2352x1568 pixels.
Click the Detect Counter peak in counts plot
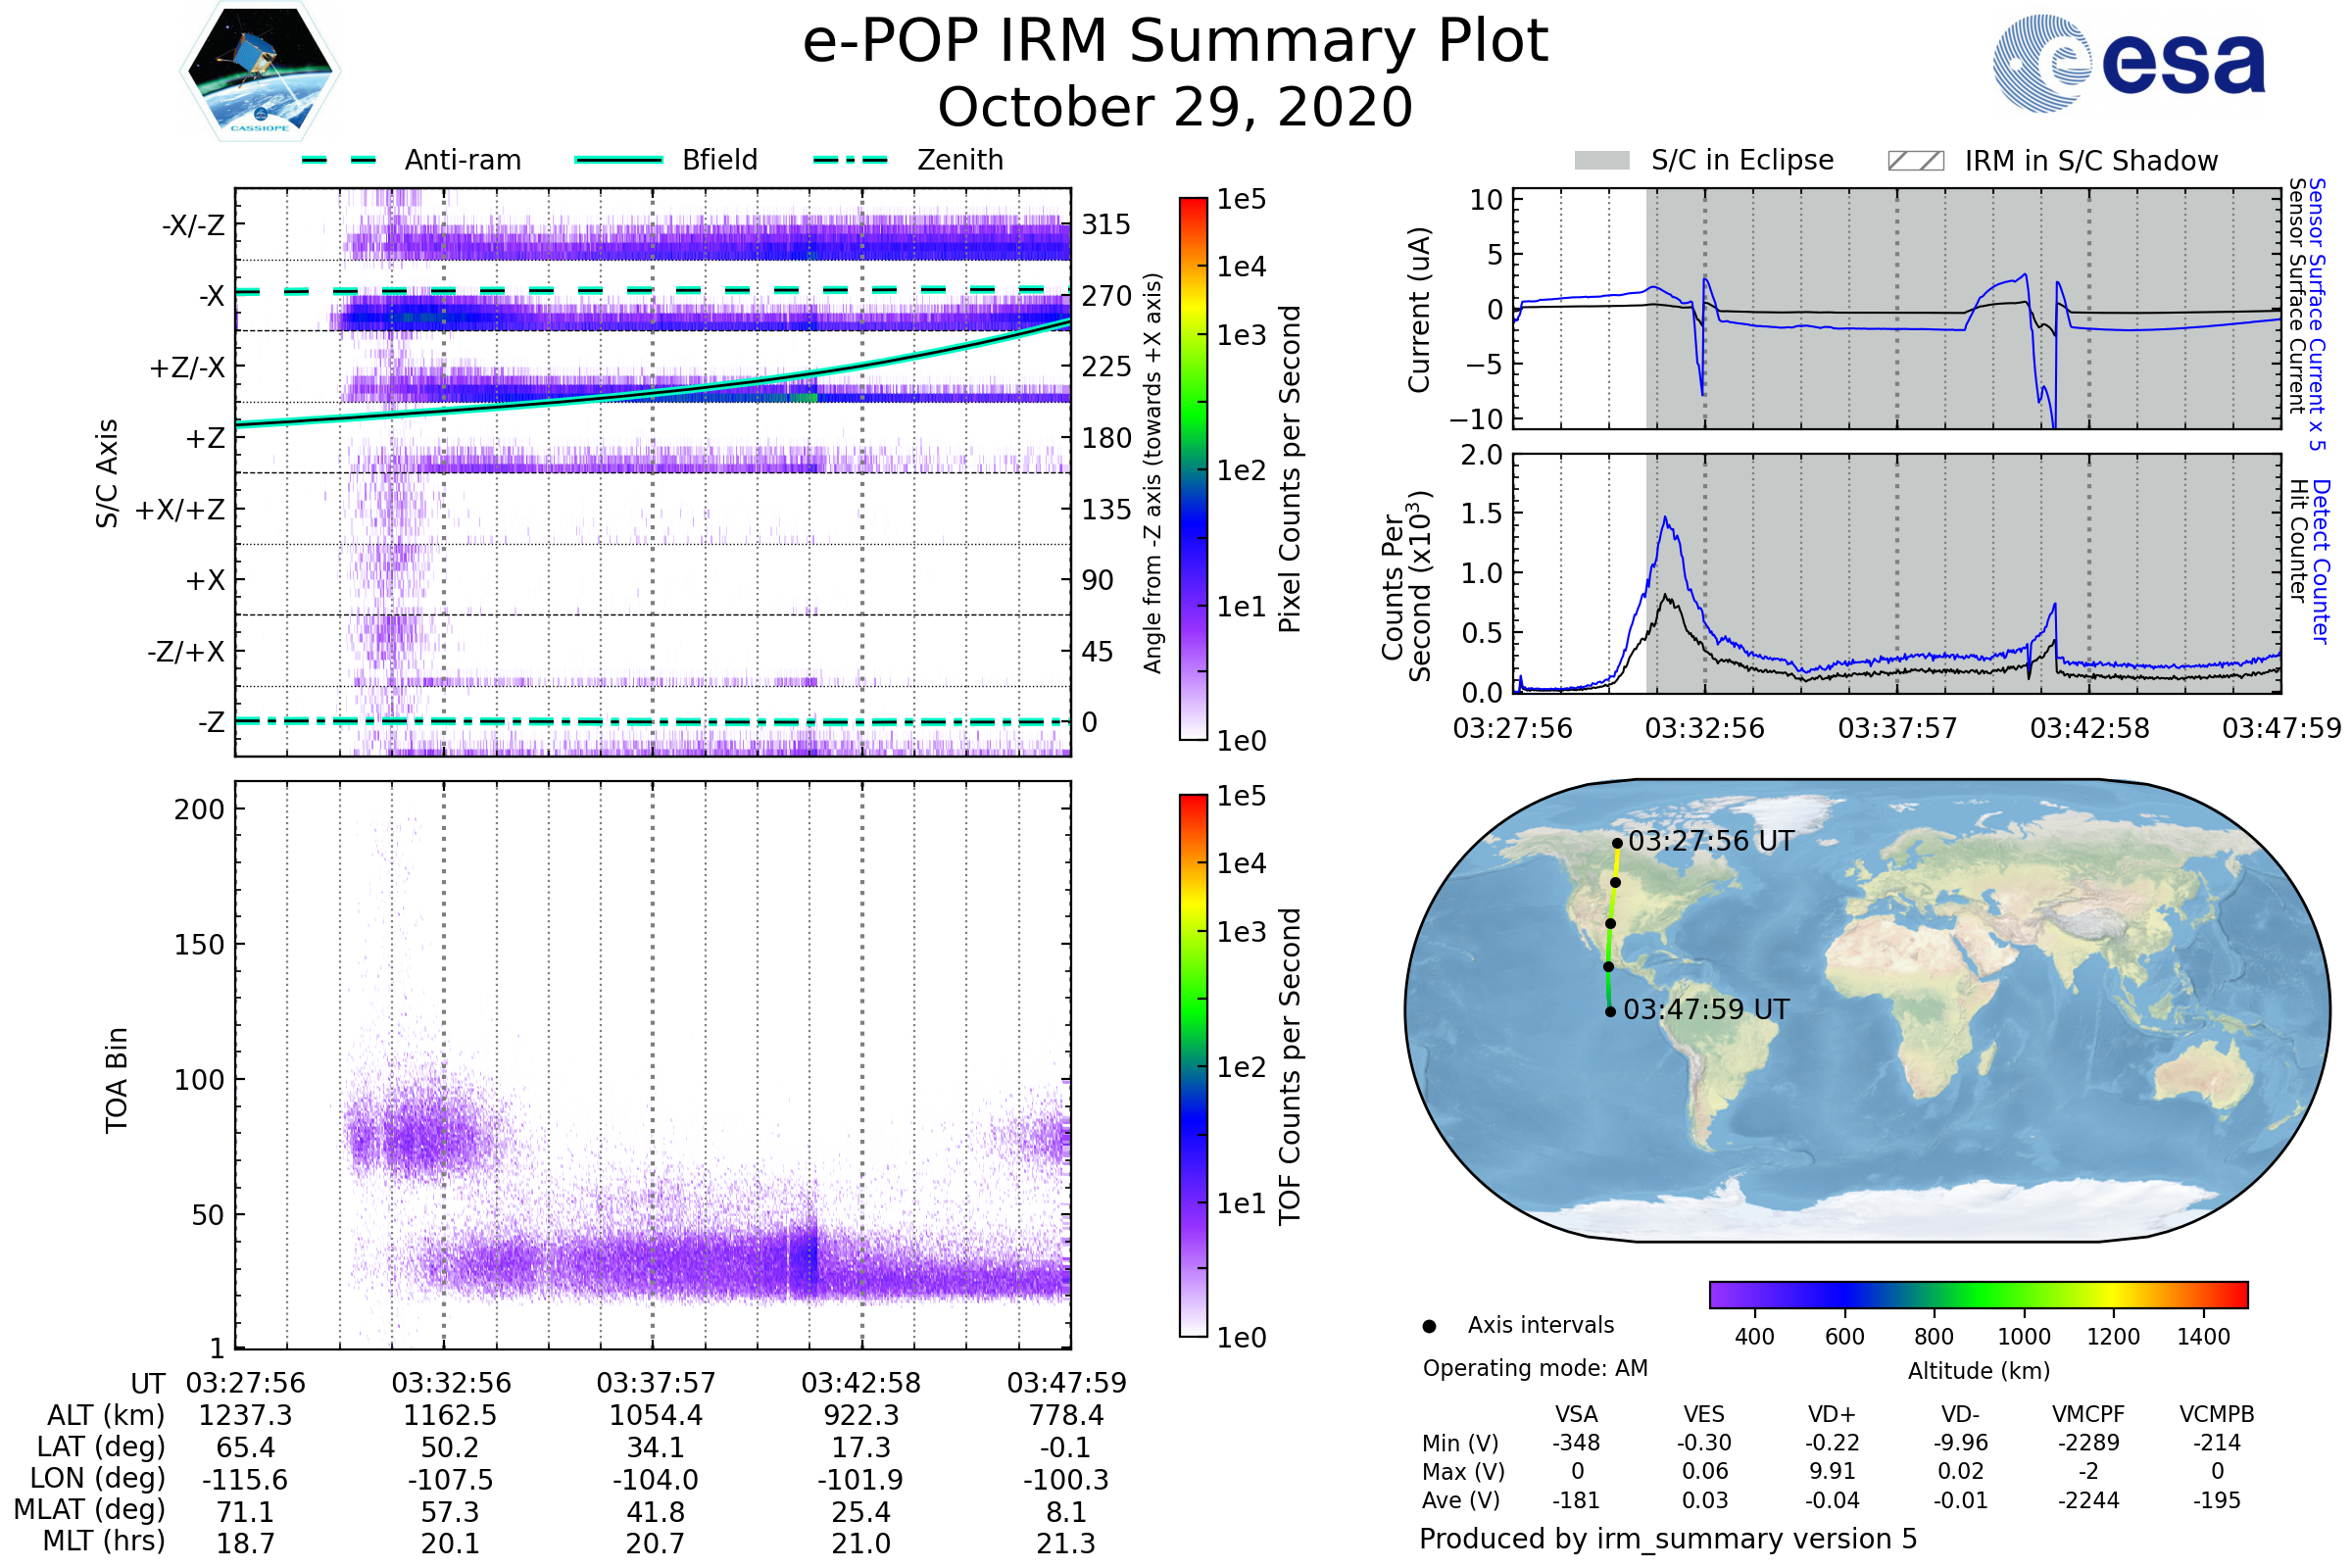(x=1665, y=518)
